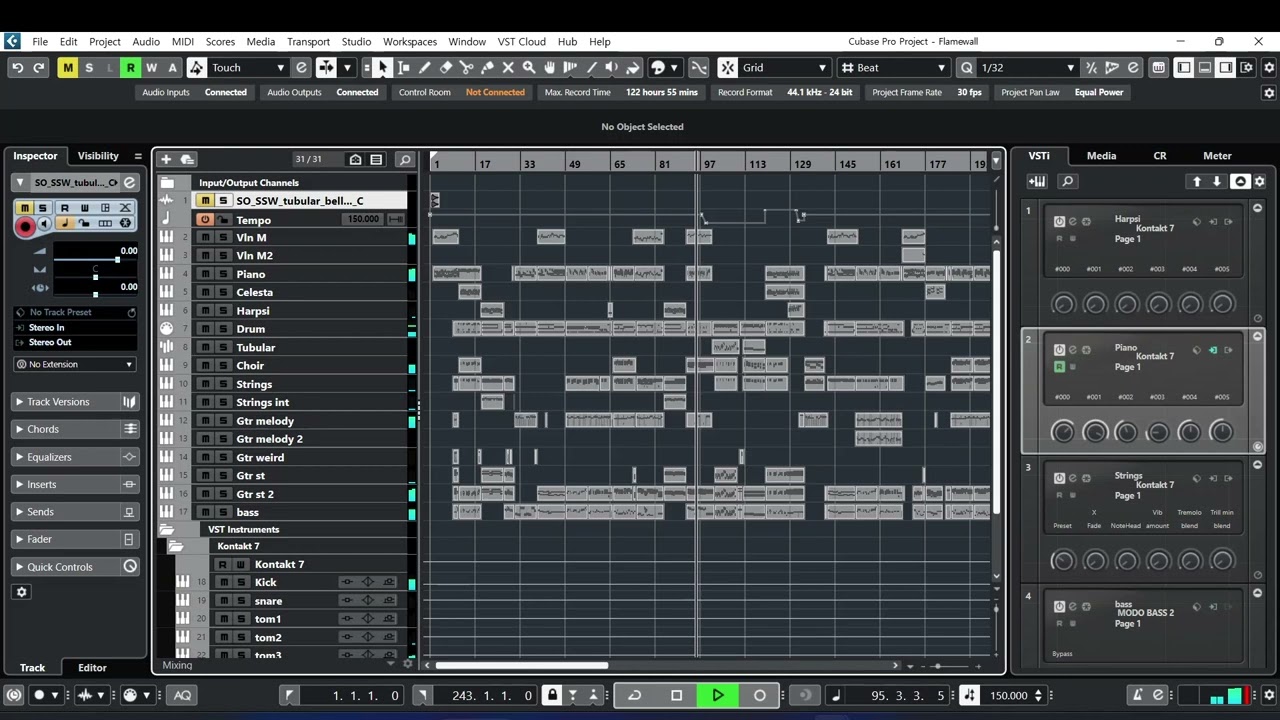Toggle record enable in Inspector
The height and width of the screenshot is (720, 1280).
25,226
